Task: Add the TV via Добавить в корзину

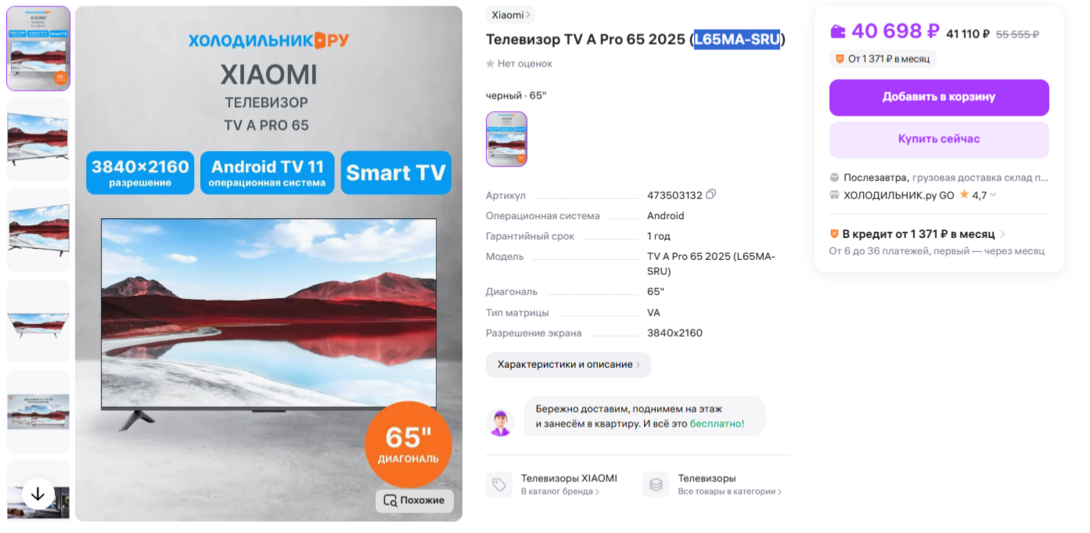Action: click(938, 97)
